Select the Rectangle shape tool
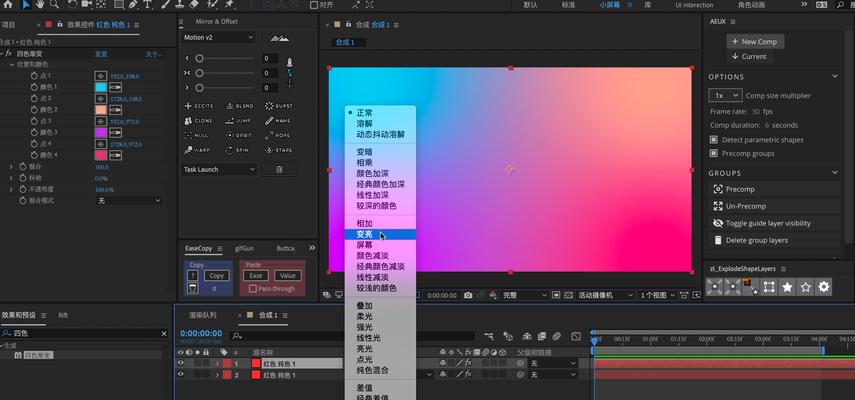855x400 pixels. pos(119,4)
